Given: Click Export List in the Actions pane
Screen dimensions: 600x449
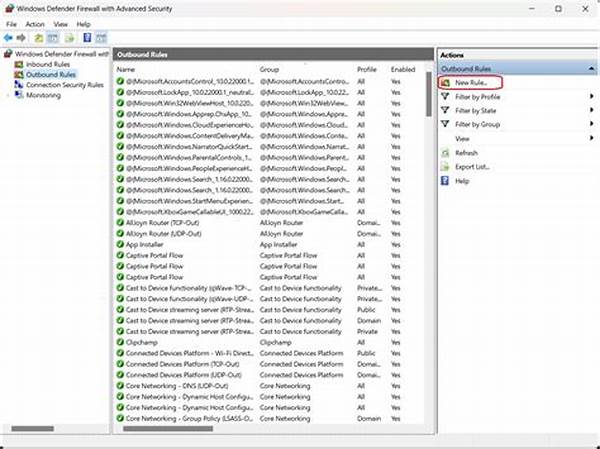Looking at the screenshot, I should pos(473,167).
